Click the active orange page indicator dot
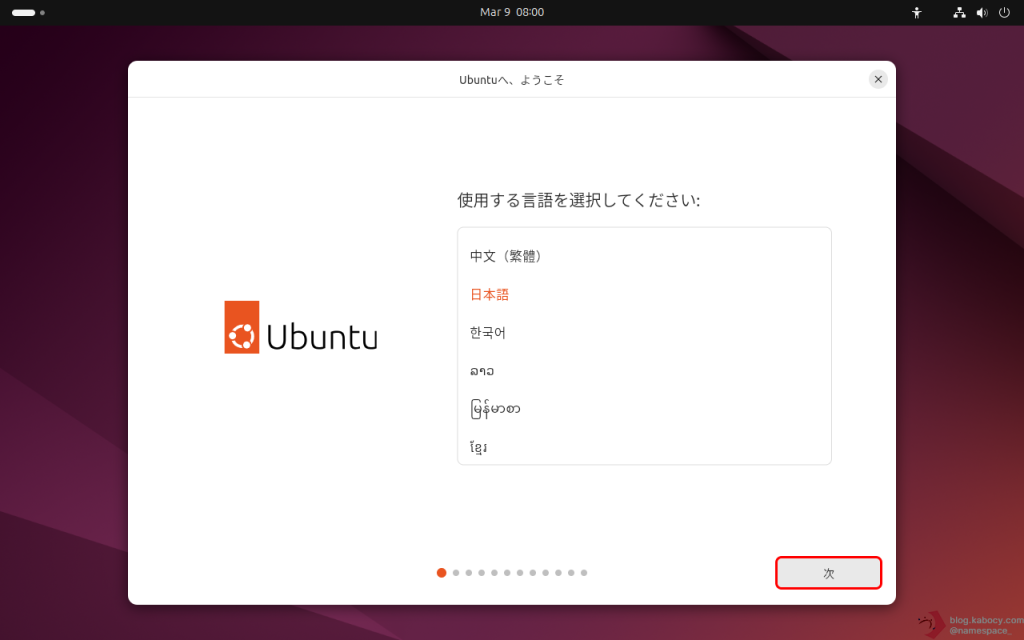The height and width of the screenshot is (640, 1024). (x=442, y=573)
